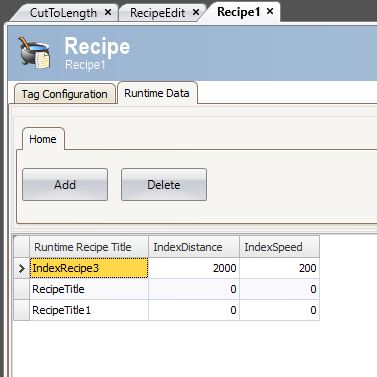Screen dimensions: 377x377
Task: Switch to the CutToLength tab
Action: (63, 13)
